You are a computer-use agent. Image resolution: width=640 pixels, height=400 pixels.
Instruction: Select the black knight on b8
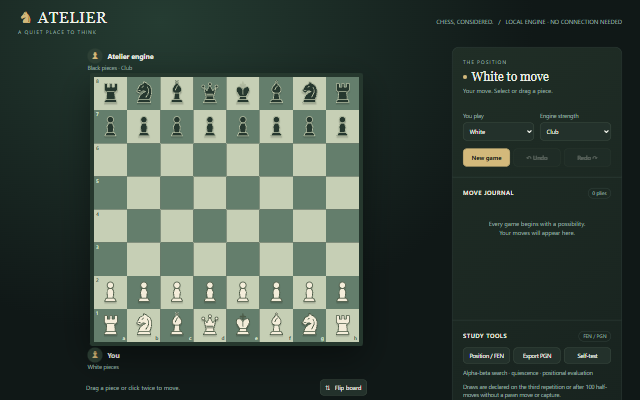pyautogui.click(x=144, y=93)
